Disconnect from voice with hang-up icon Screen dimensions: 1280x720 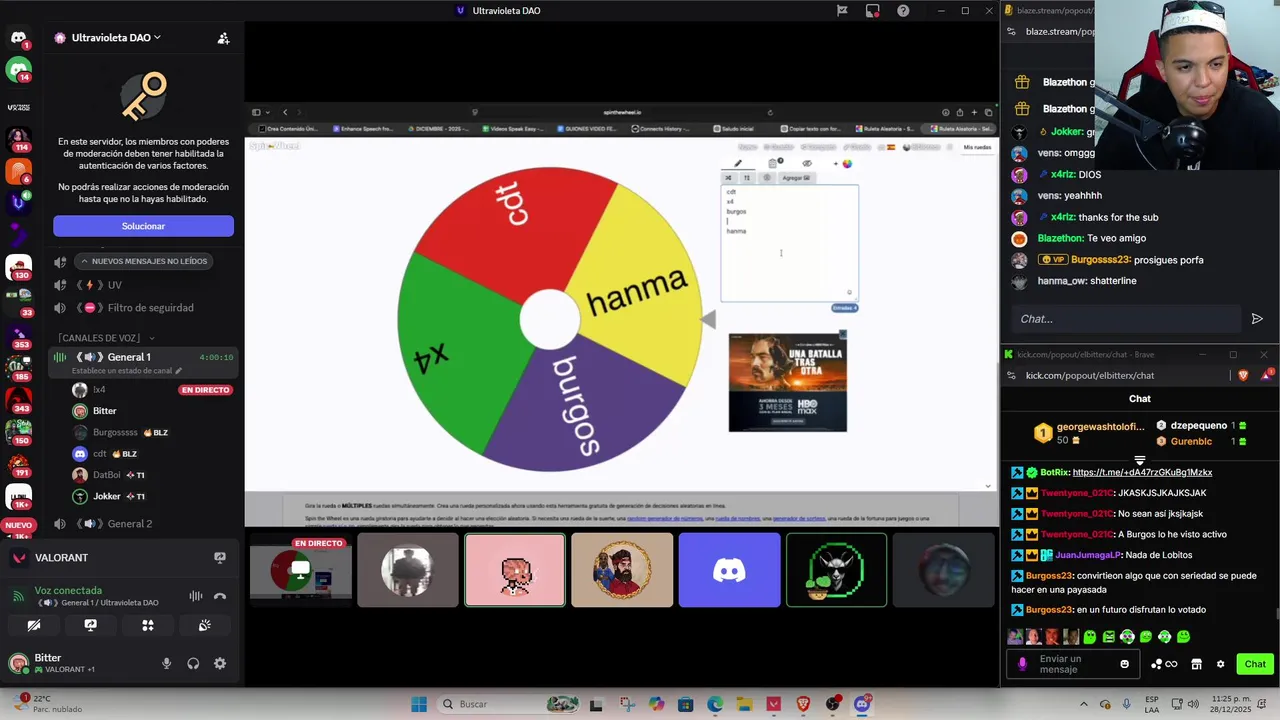(x=220, y=596)
